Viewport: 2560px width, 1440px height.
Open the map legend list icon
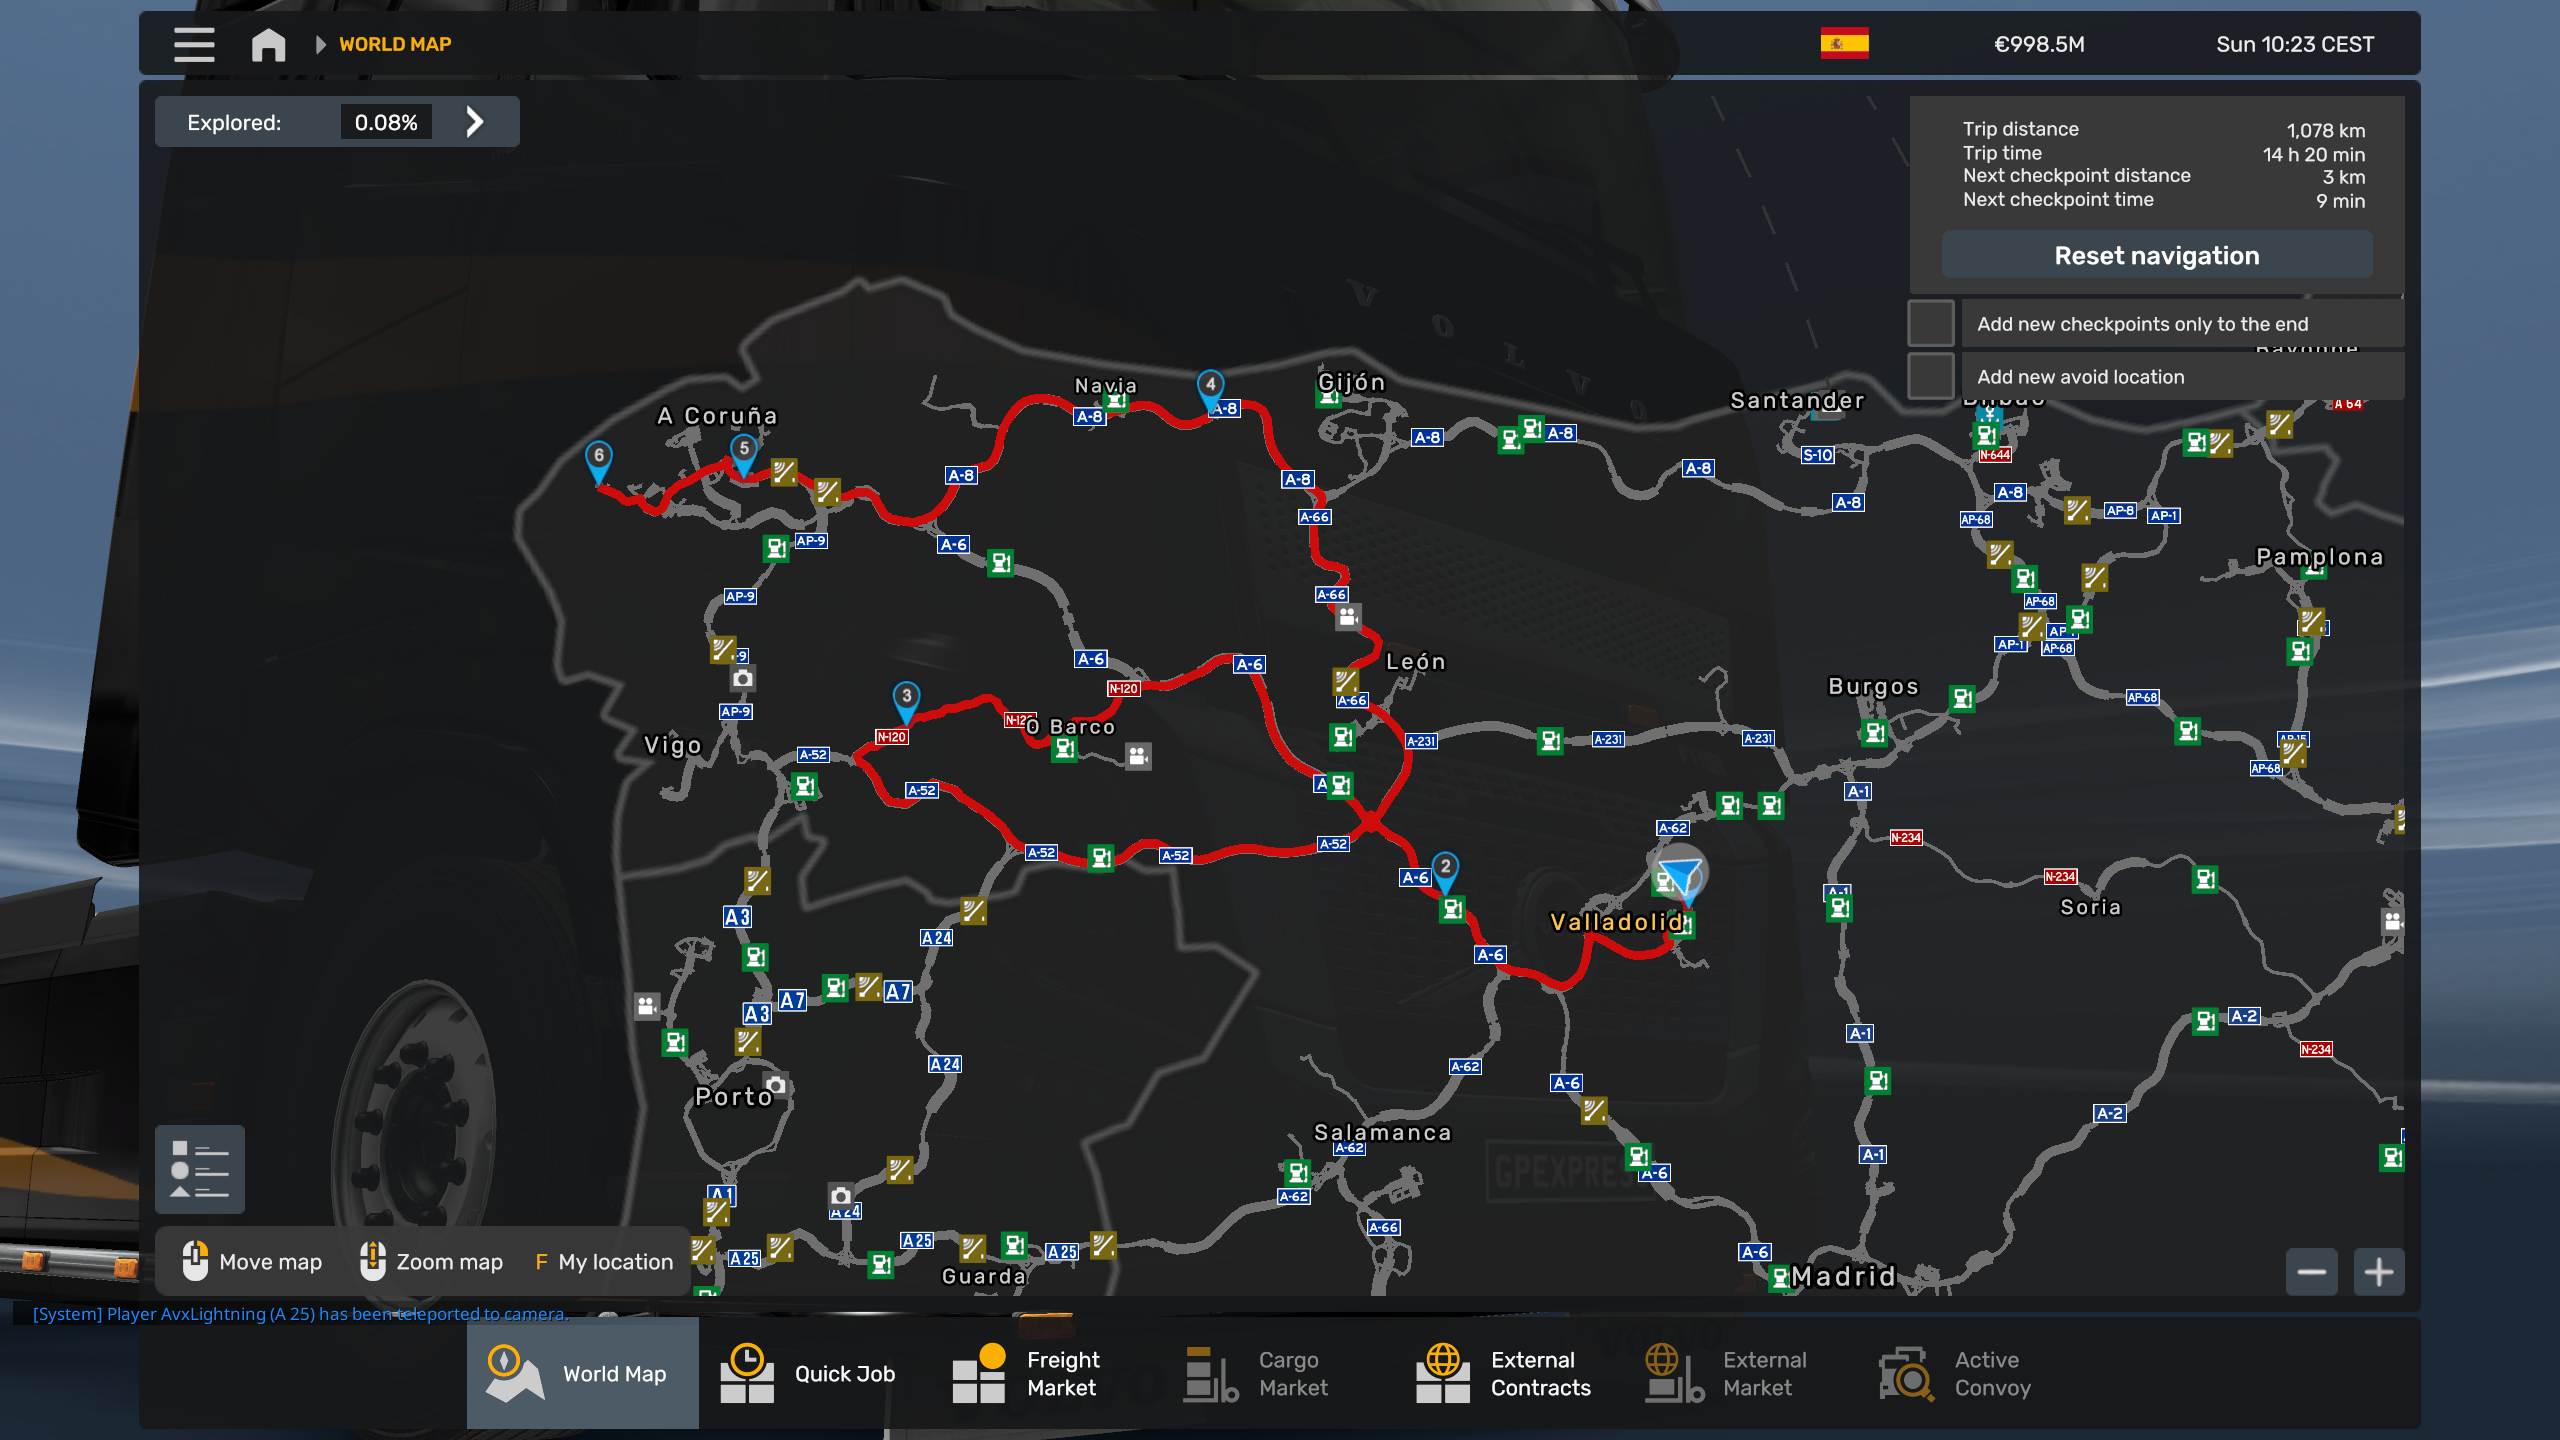[x=200, y=1168]
